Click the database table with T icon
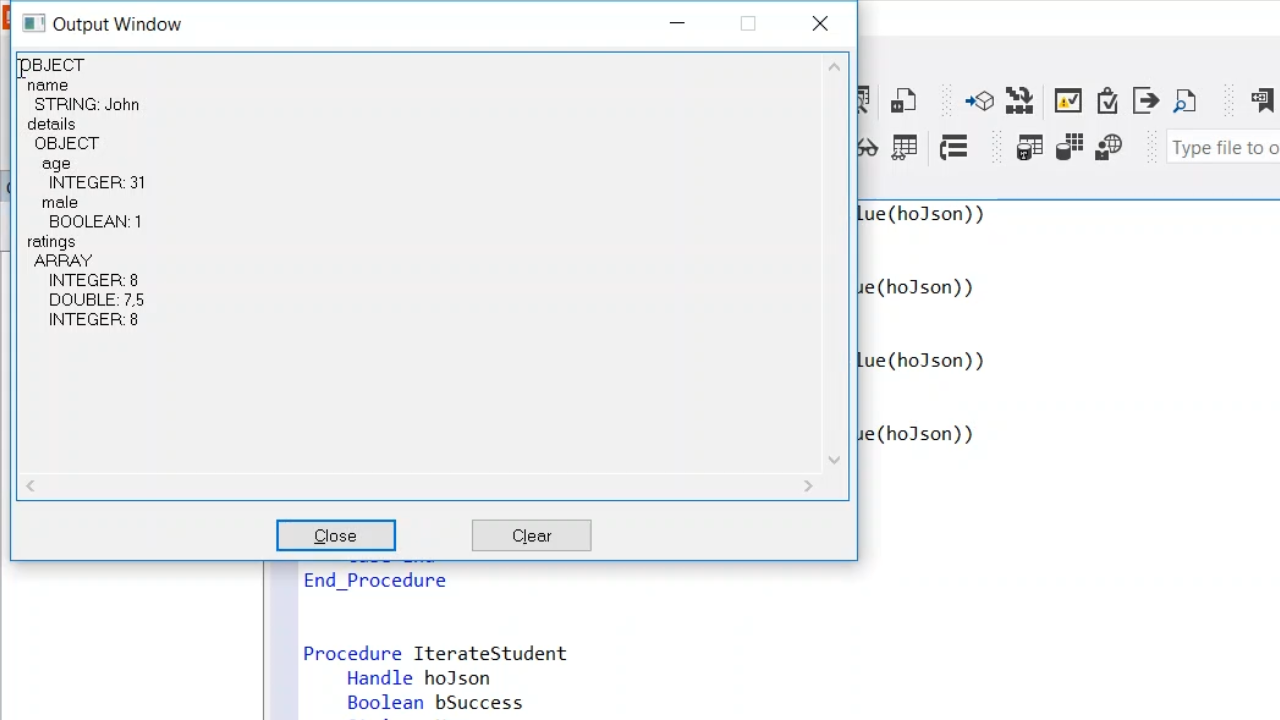The image size is (1280, 720). point(1029,148)
